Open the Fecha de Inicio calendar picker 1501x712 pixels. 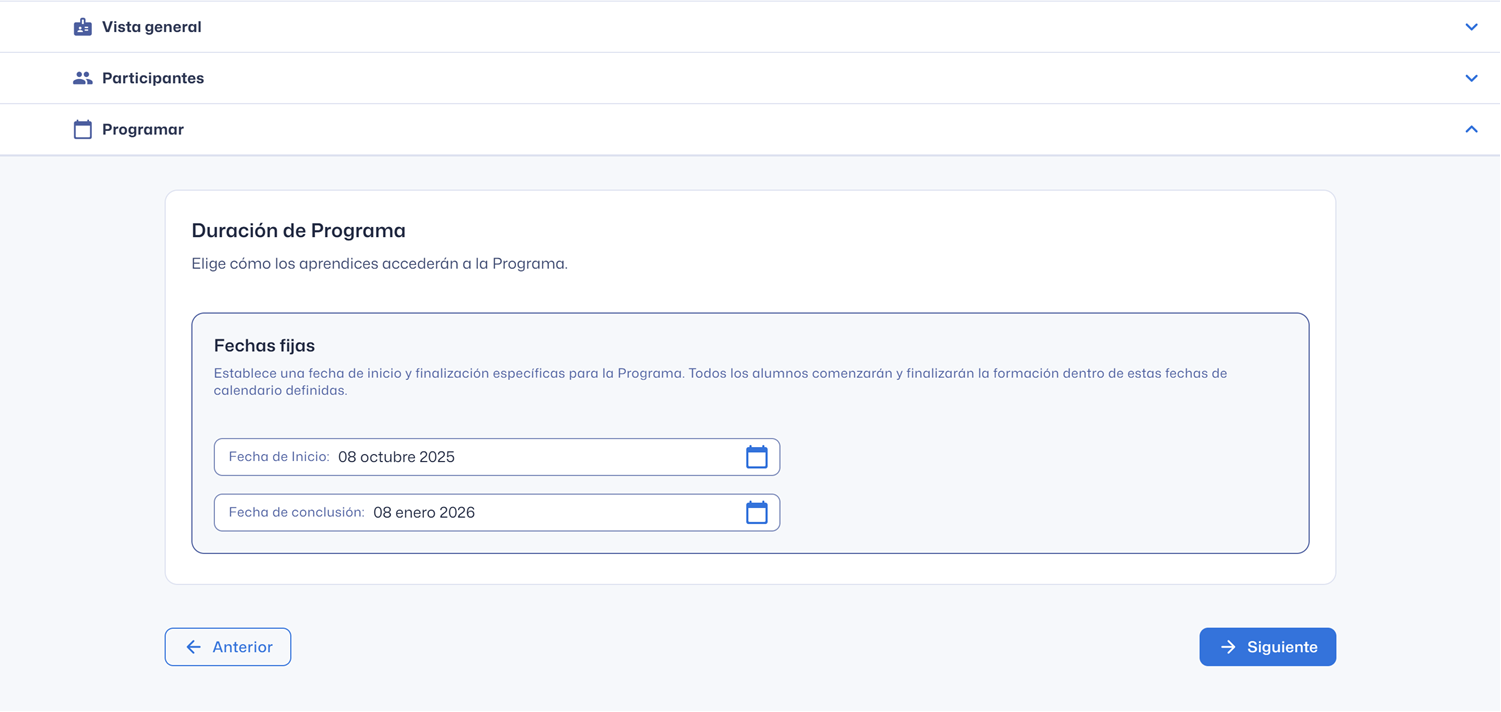click(757, 457)
